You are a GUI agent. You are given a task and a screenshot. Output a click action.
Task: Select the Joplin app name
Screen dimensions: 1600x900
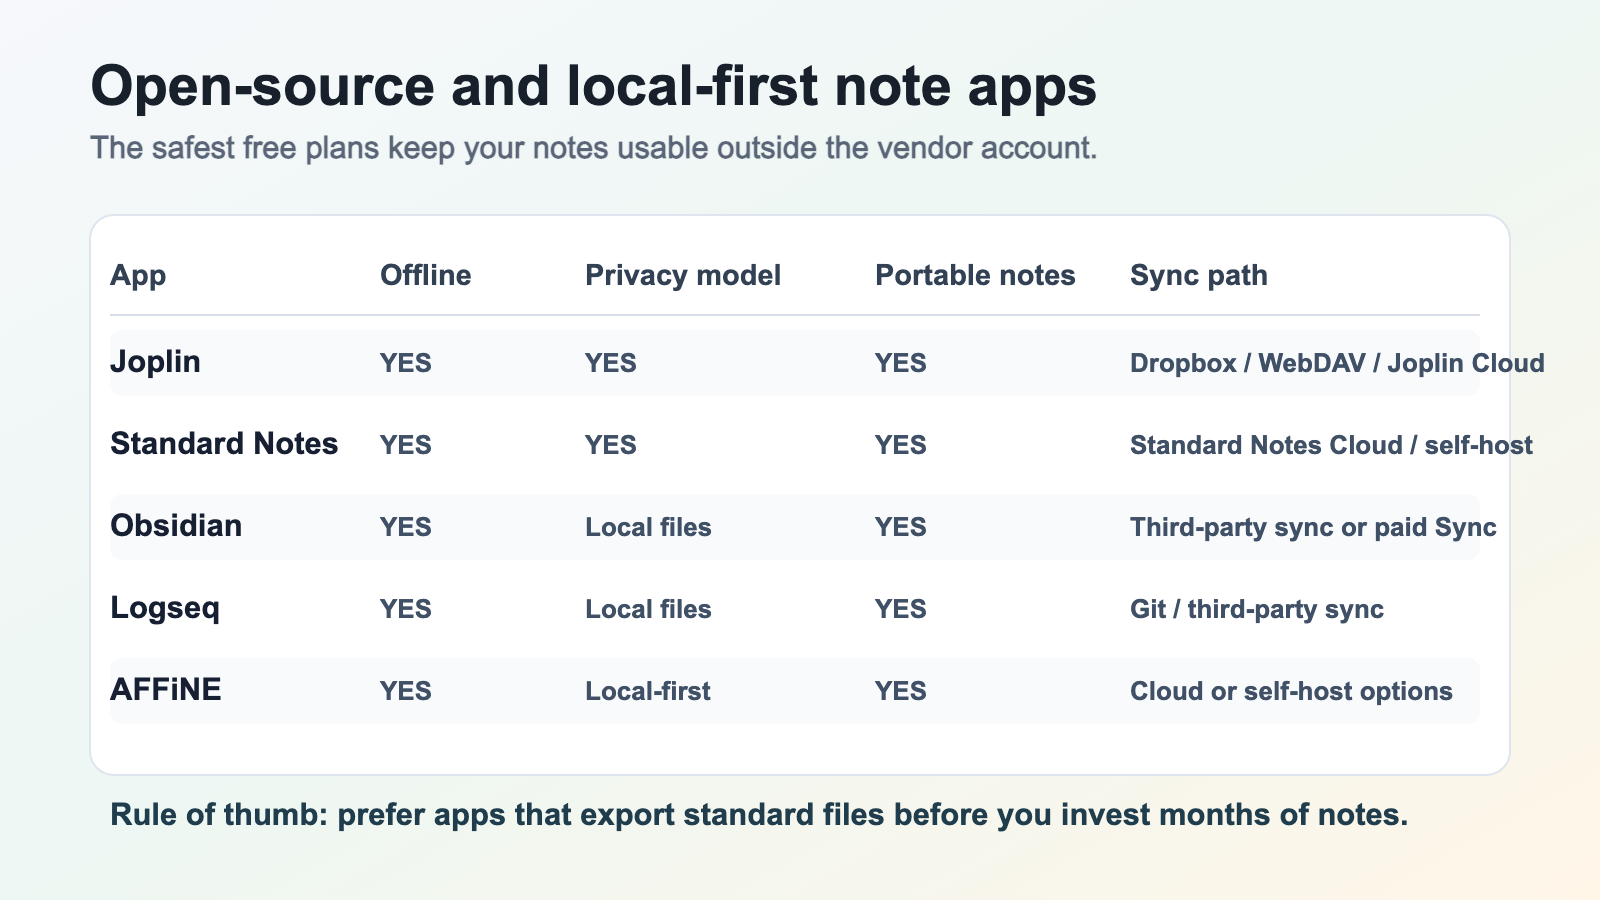pos(155,362)
